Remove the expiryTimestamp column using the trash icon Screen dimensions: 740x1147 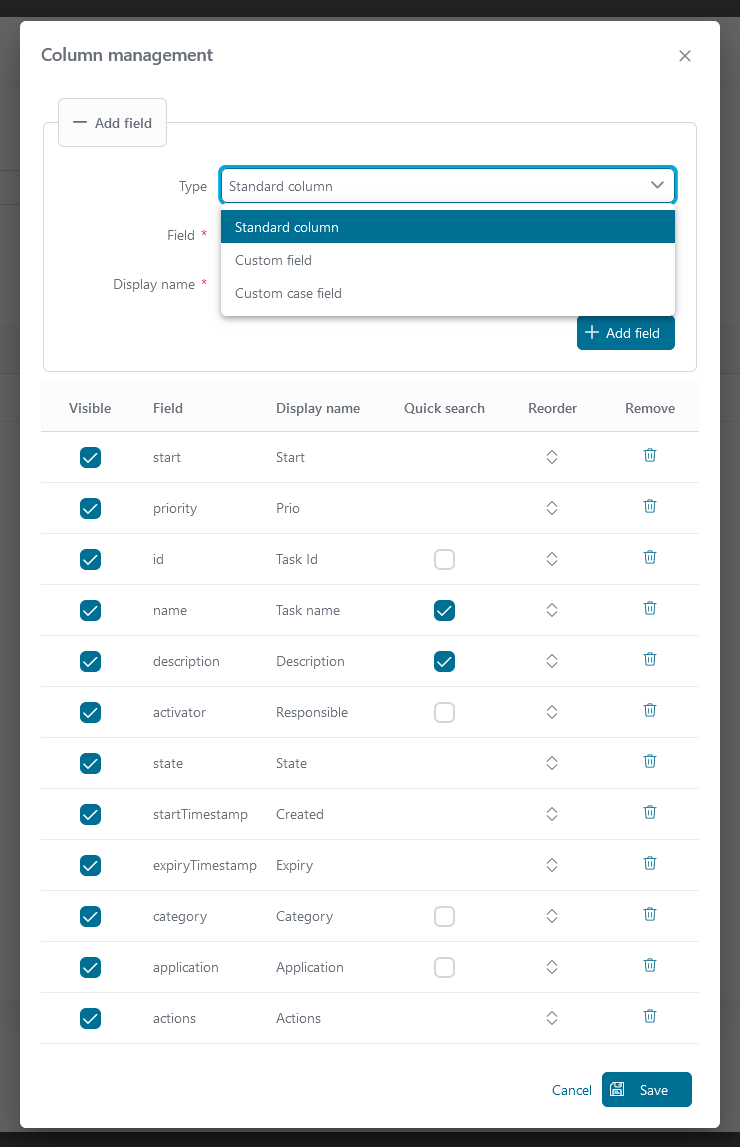coord(649,863)
